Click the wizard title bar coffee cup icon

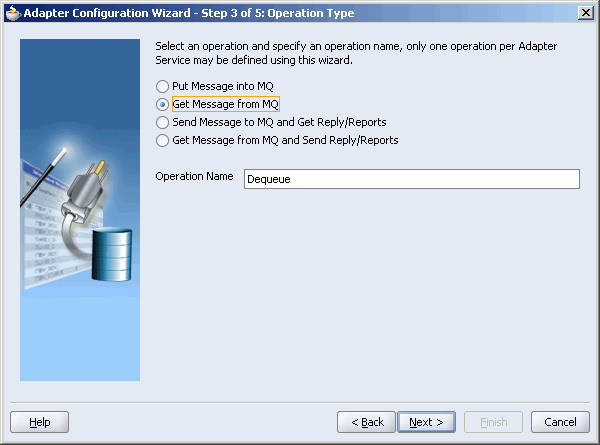[13, 13]
